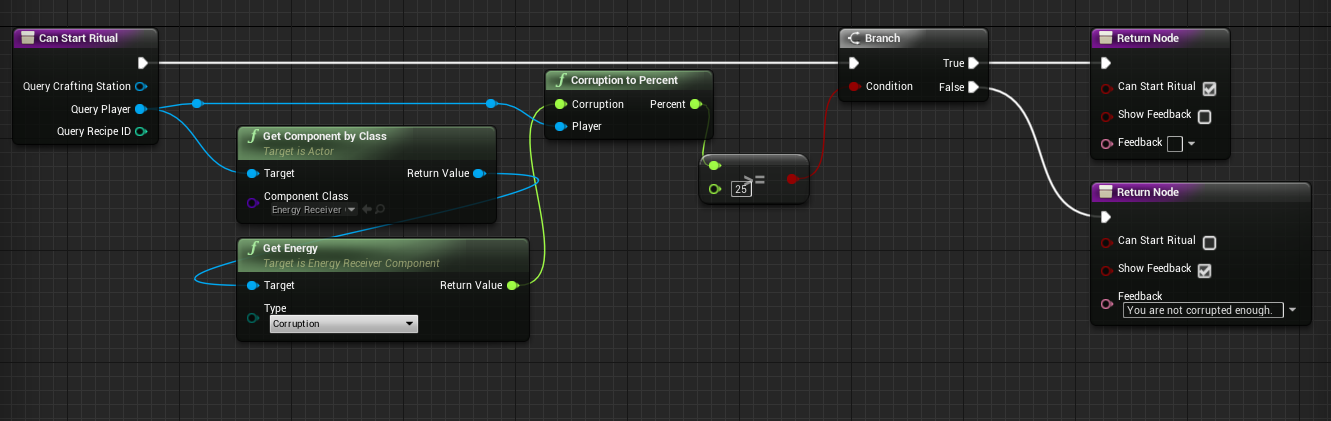Image resolution: width=1331 pixels, height=421 pixels.
Task: Open the Energy Receiver component class dropdown
Action: tap(312, 210)
